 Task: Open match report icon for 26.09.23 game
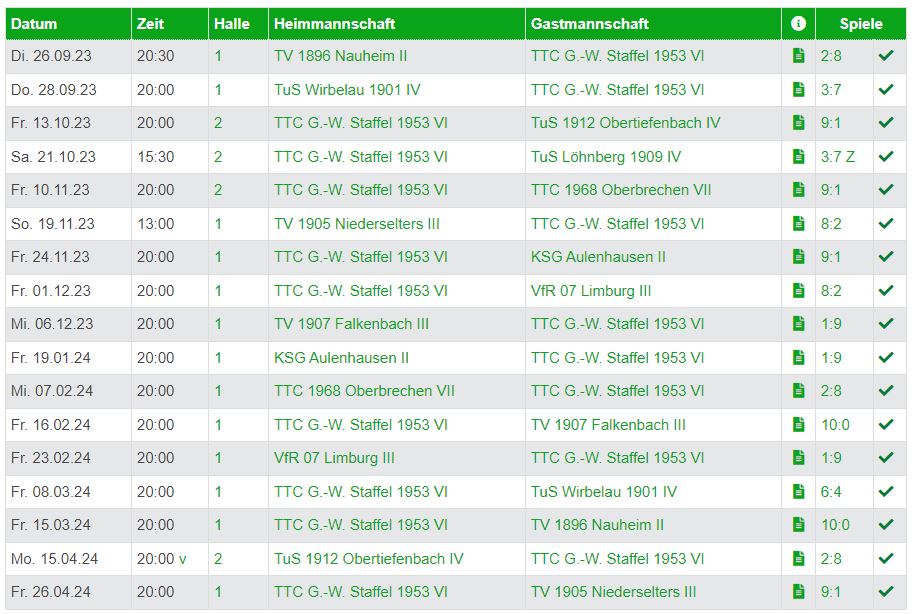(798, 56)
